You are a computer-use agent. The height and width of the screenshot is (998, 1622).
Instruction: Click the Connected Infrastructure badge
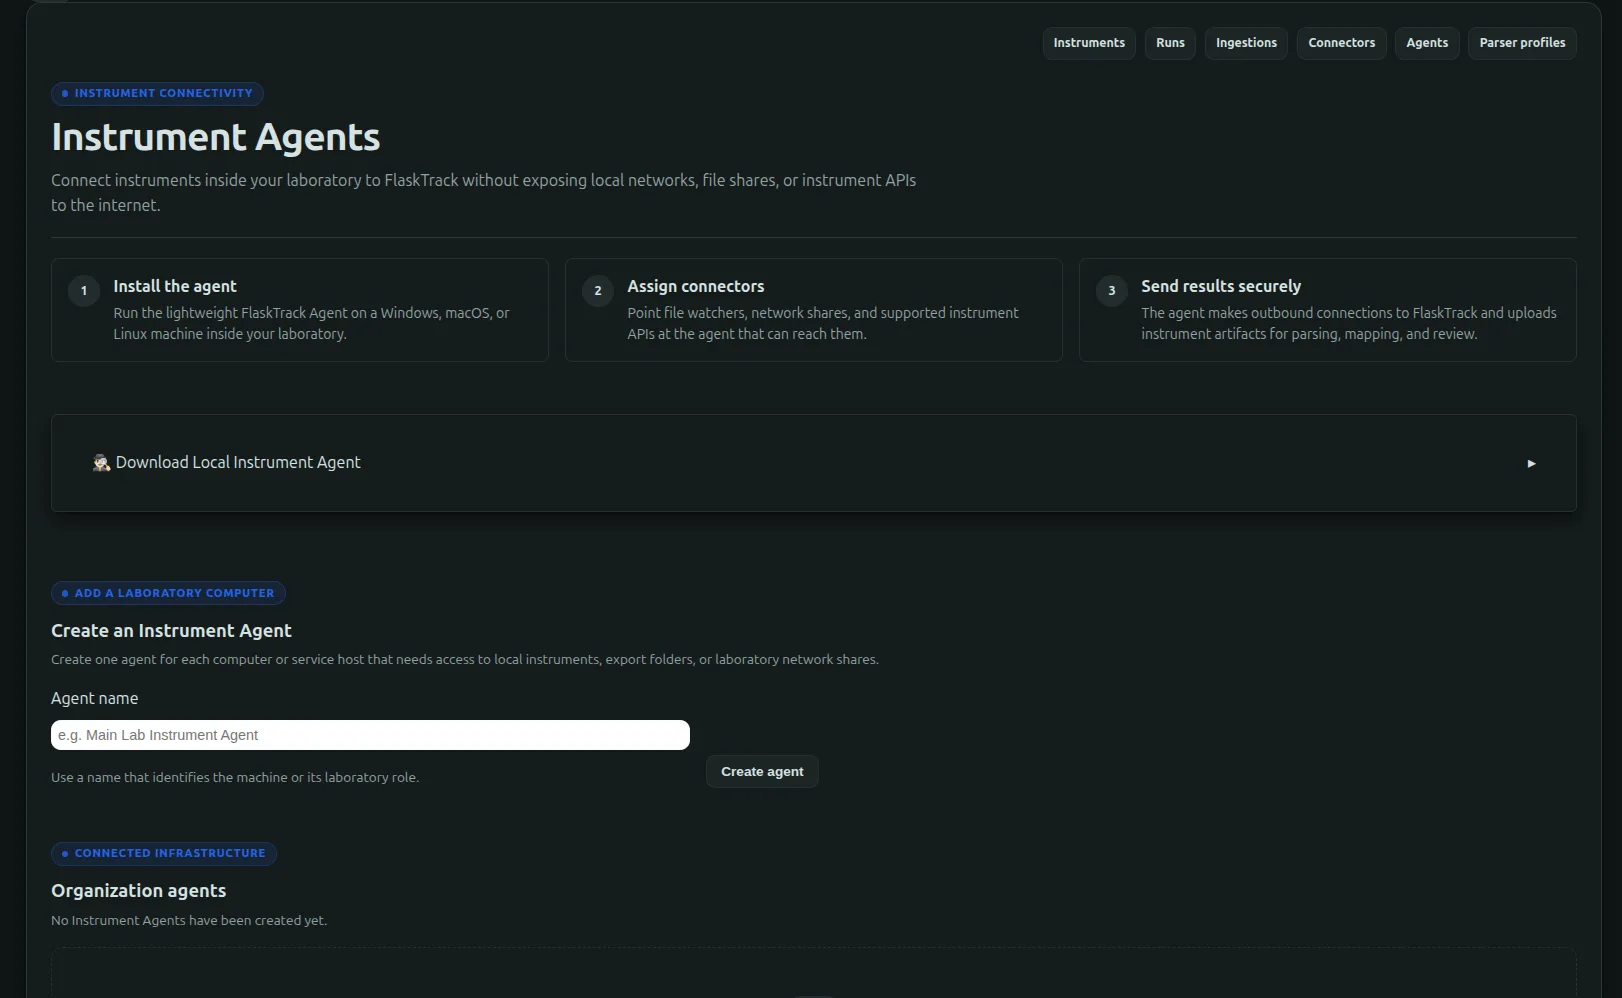tap(164, 853)
